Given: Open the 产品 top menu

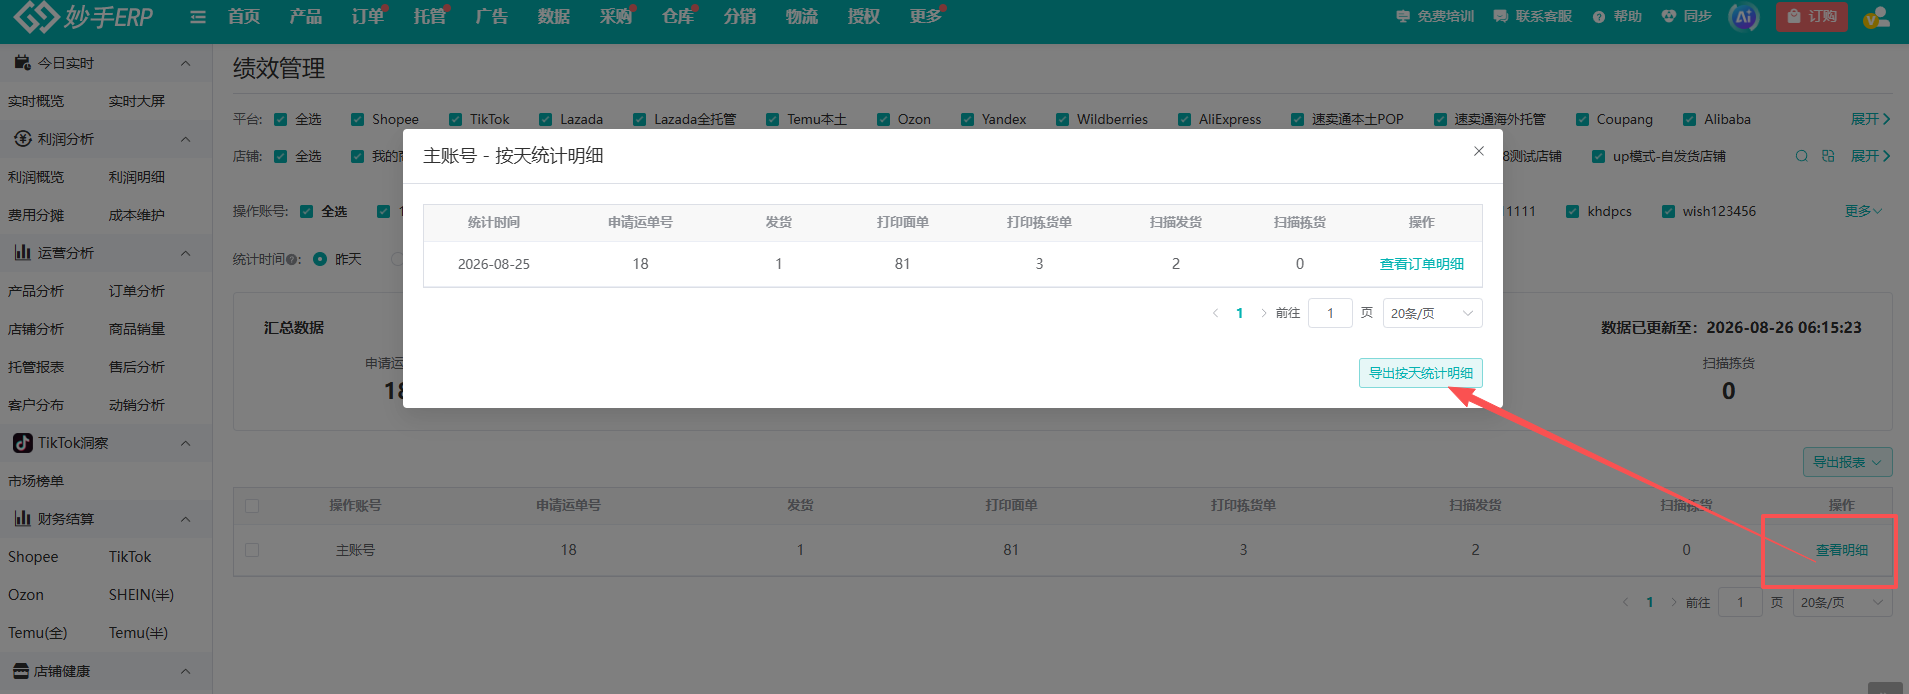Looking at the screenshot, I should point(306,17).
